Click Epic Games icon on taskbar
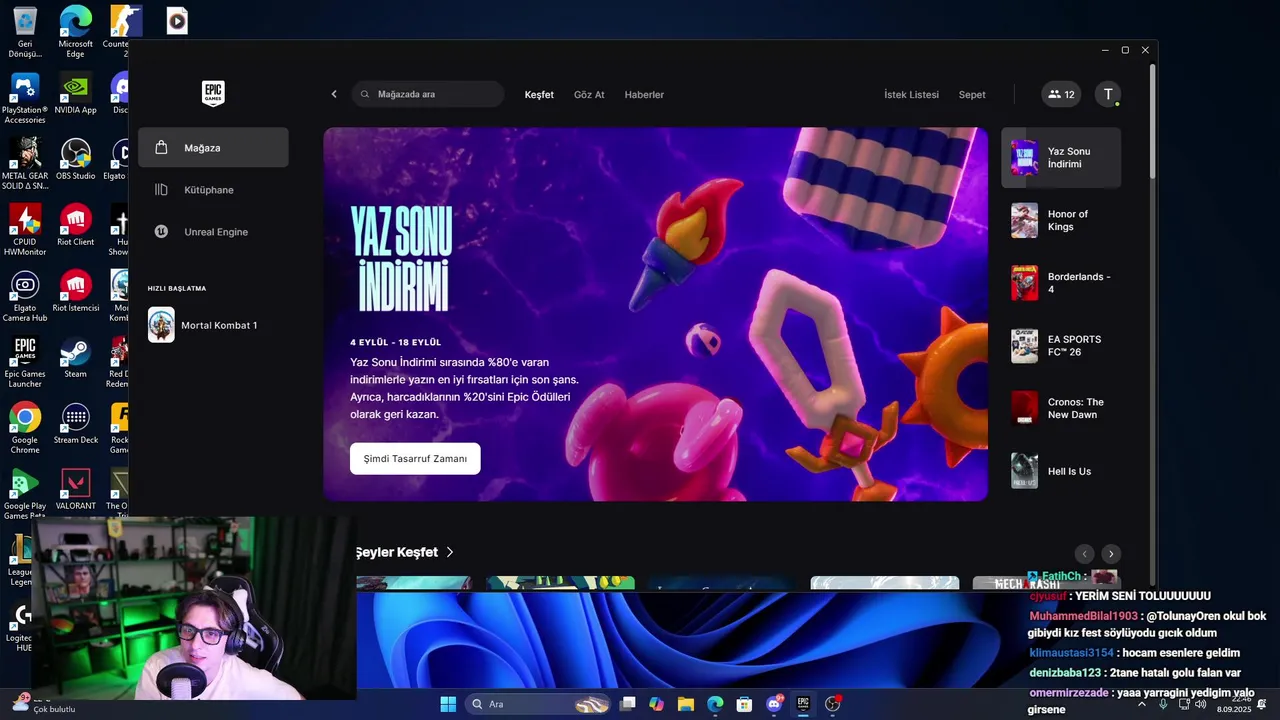1280x720 pixels. click(x=803, y=704)
